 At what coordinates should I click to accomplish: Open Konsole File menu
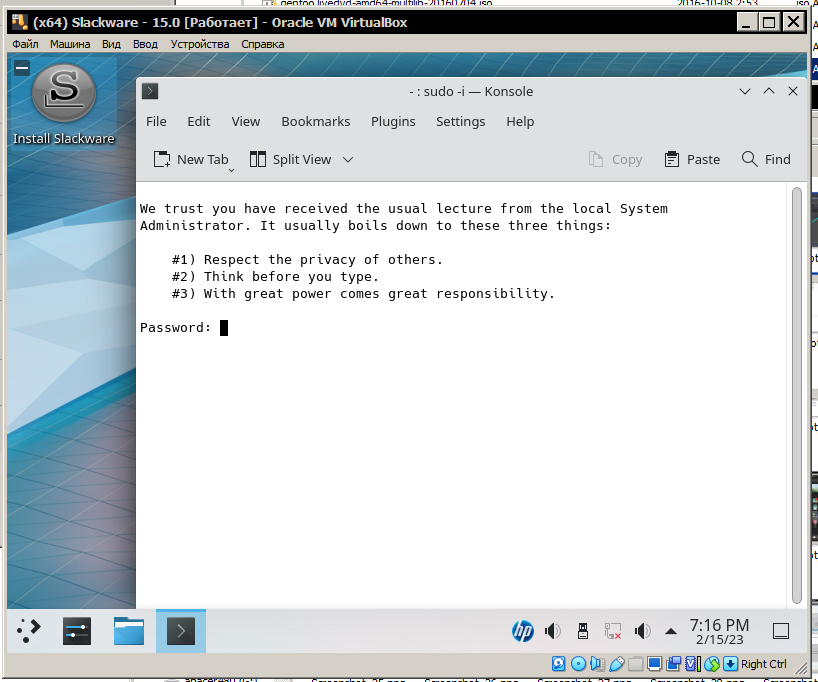[156, 121]
